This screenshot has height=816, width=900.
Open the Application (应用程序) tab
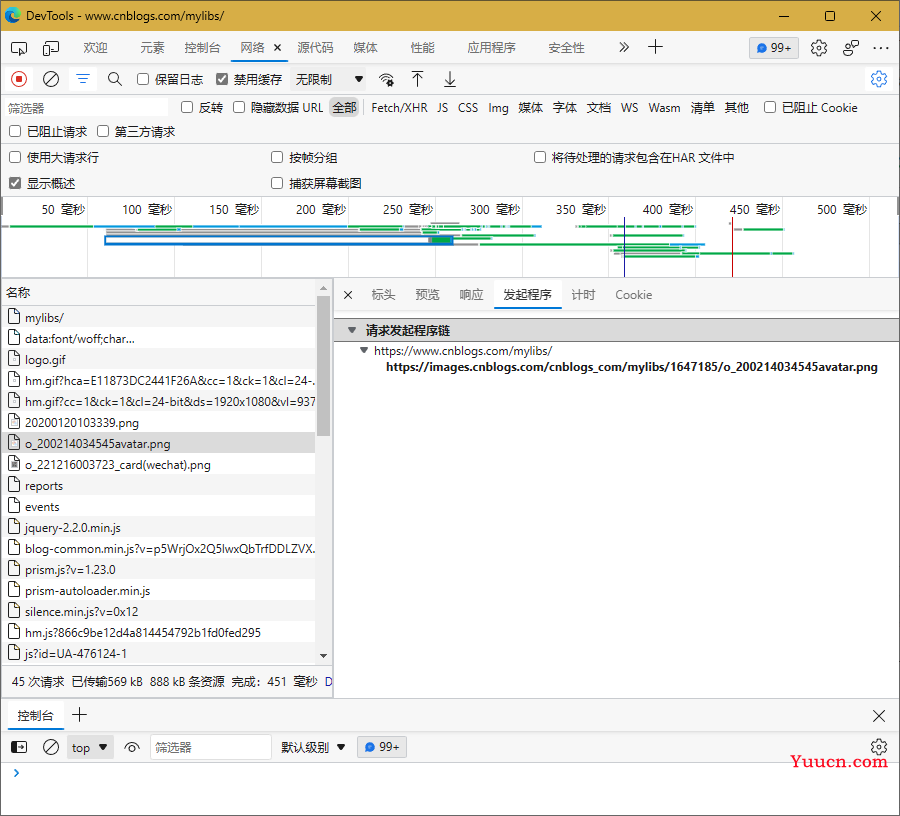click(x=491, y=48)
